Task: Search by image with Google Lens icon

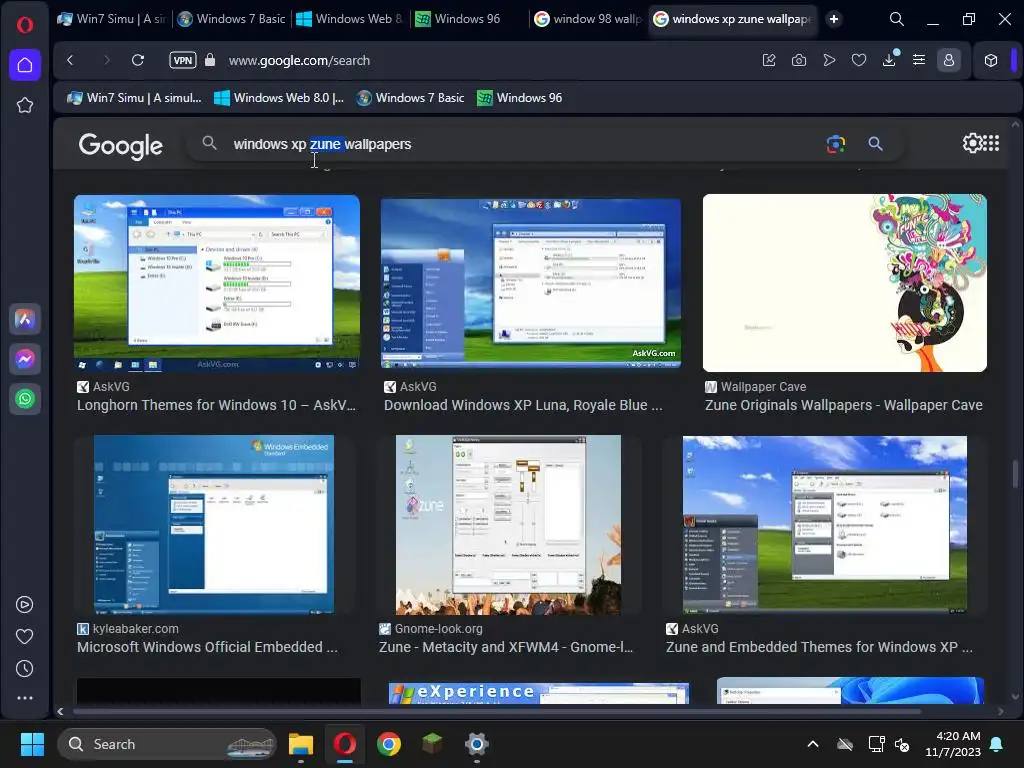Action: tap(836, 144)
